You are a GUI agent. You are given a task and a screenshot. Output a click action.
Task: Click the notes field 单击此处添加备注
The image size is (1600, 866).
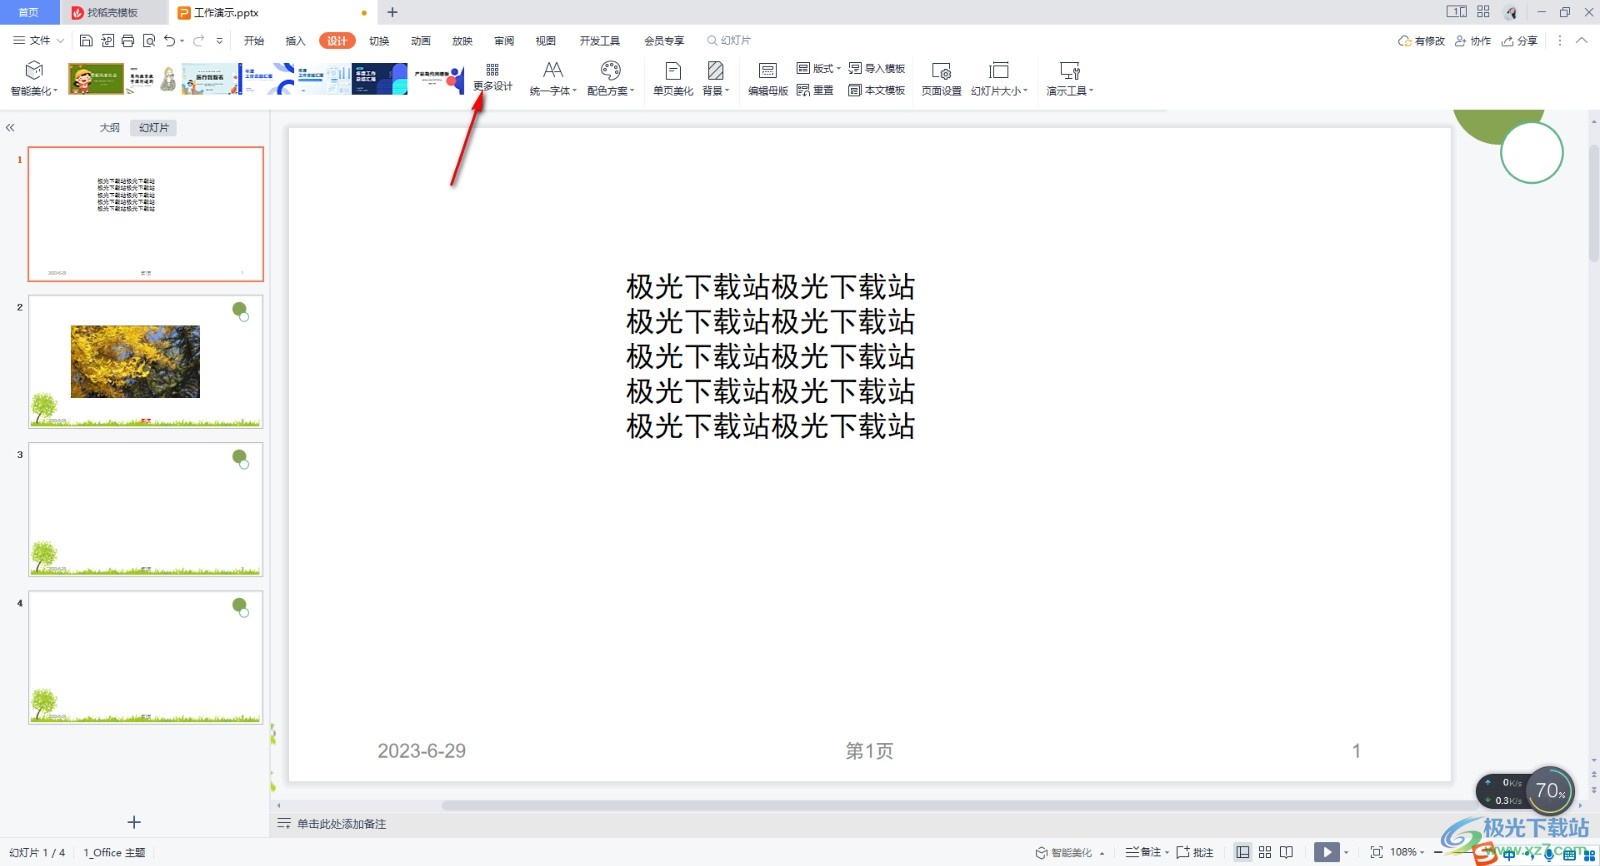click(341, 824)
